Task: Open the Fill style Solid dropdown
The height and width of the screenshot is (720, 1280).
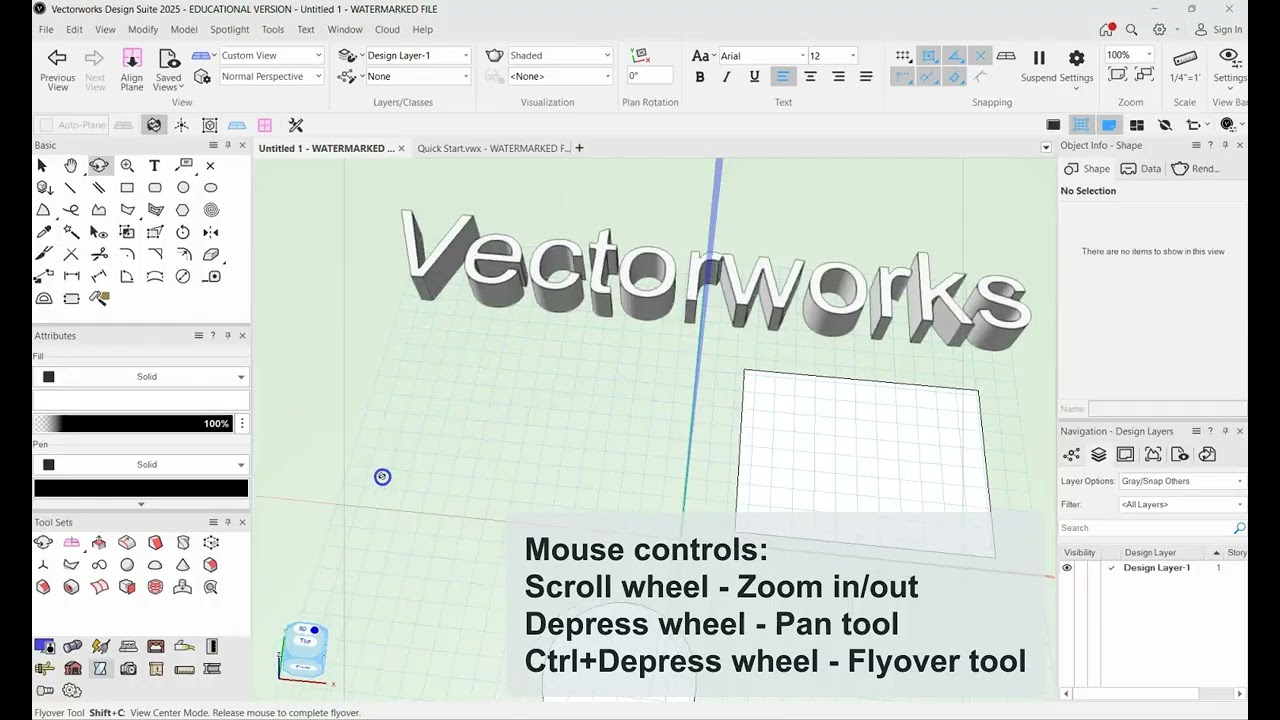Action: click(x=141, y=377)
